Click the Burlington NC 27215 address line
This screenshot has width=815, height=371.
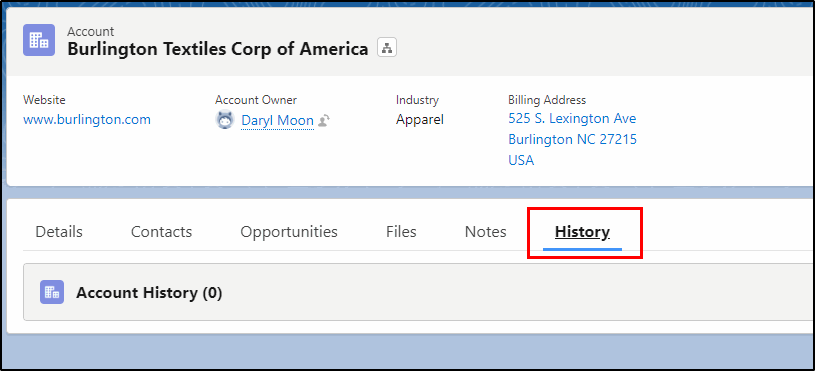tap(572, 139)
